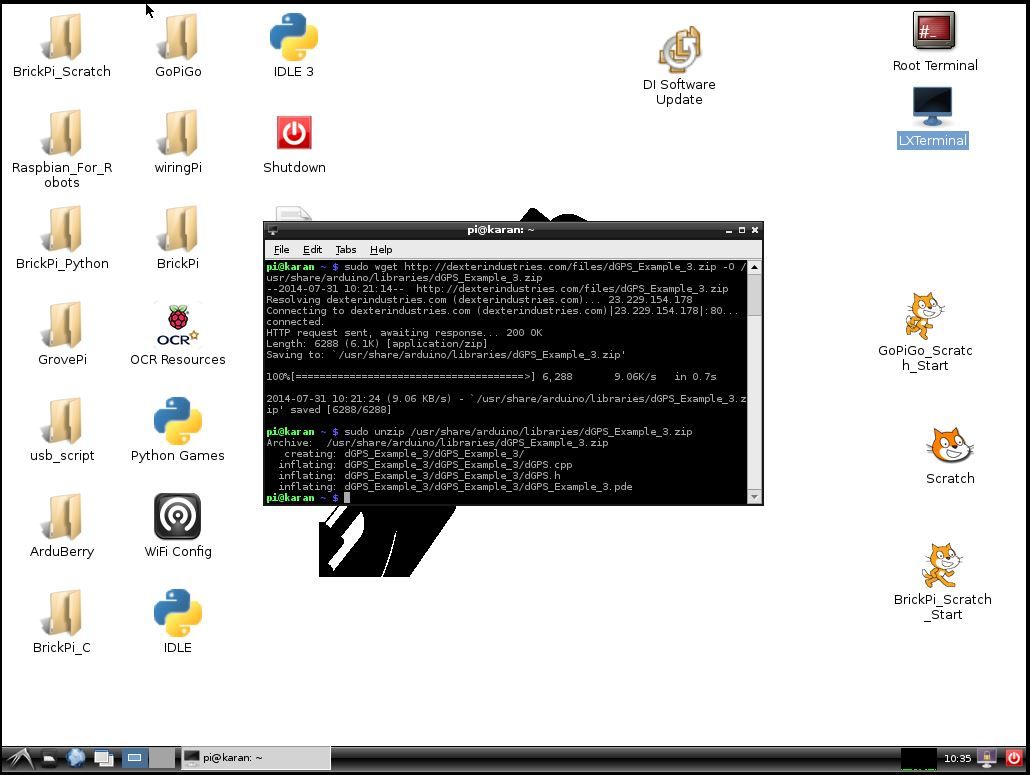Maximize the pi@karan terminal window

(742, 231)
